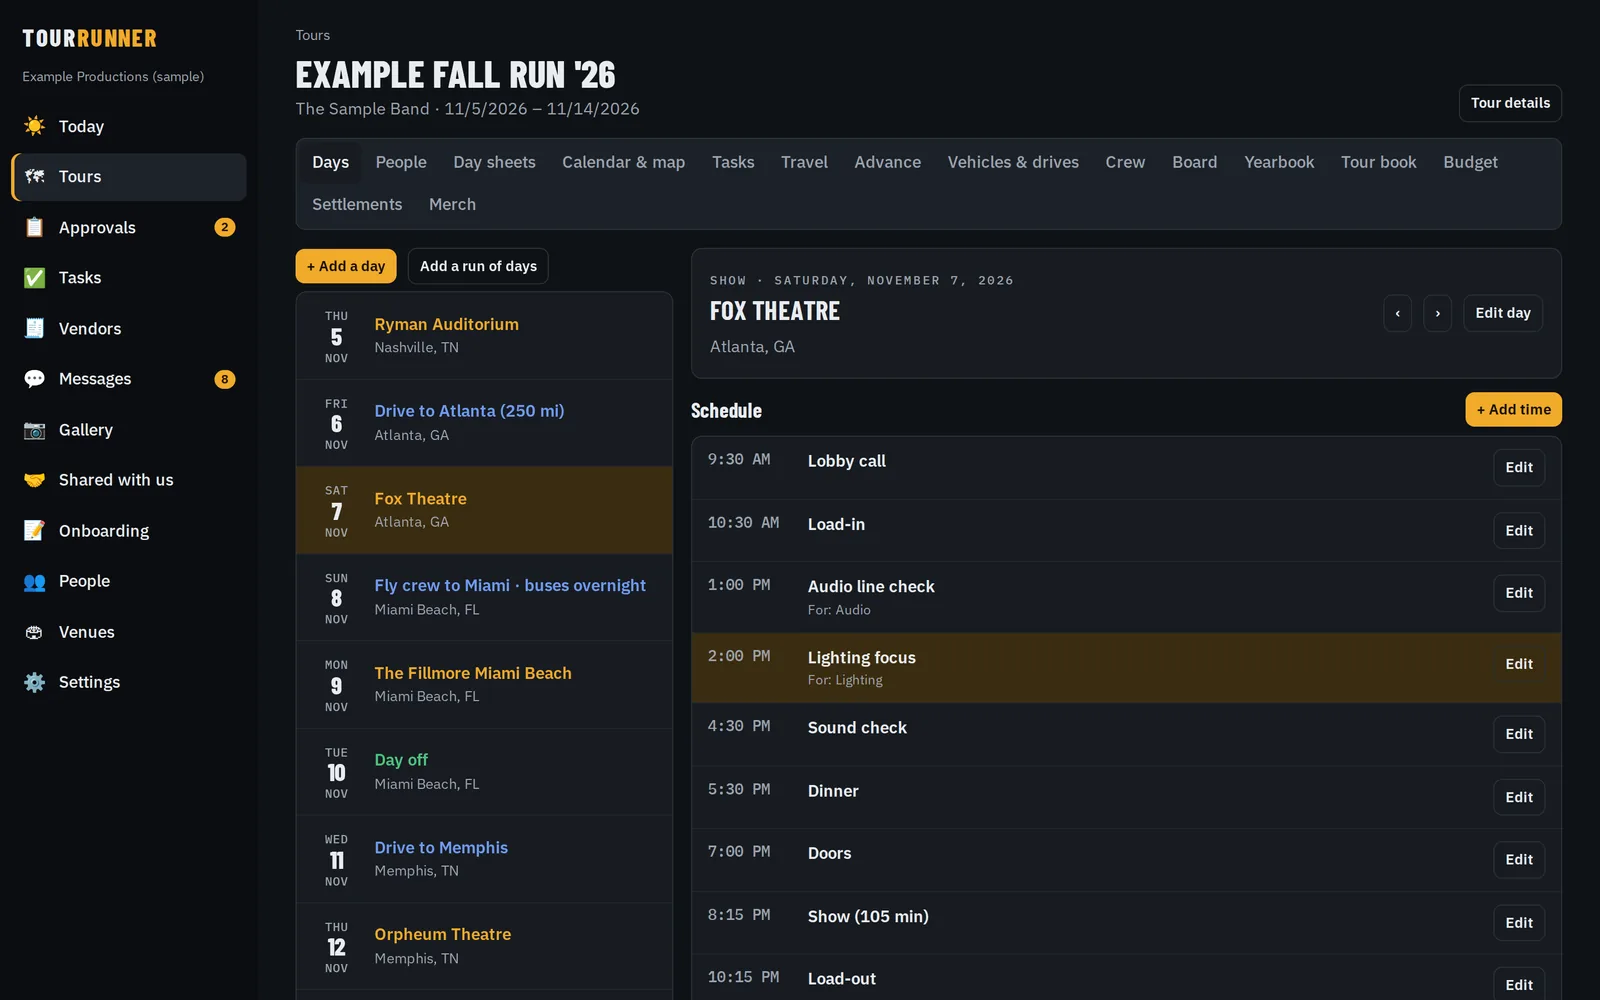This screenshot has height=1000, width=1600.
Task: Click the Approvals clipboard icon
Action: pyautogui.click(x=34, y=227)
